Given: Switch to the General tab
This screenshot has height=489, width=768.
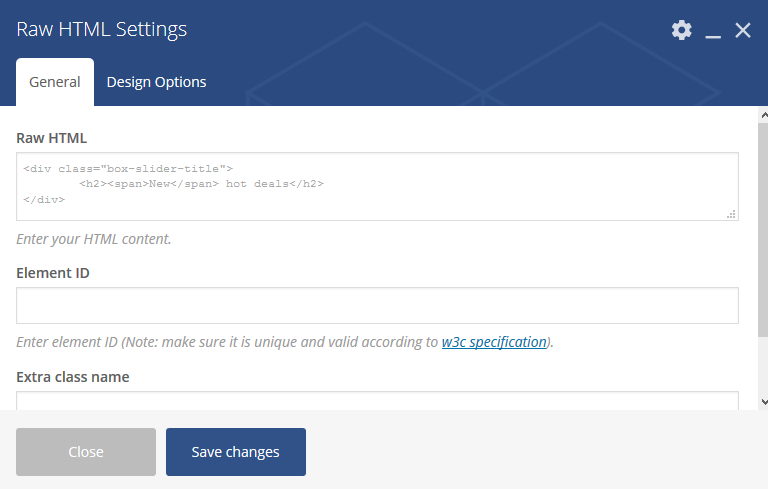Looking at the screenshot, I should point(55,82).
